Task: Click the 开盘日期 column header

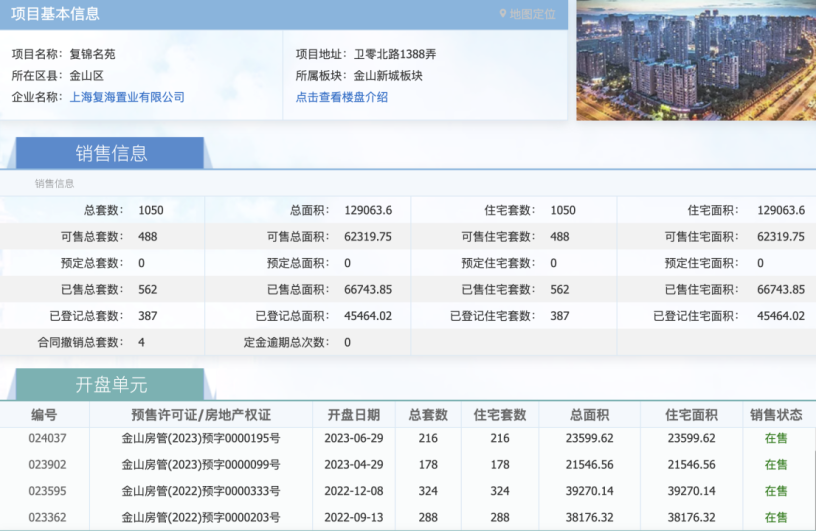Action: 352,415
